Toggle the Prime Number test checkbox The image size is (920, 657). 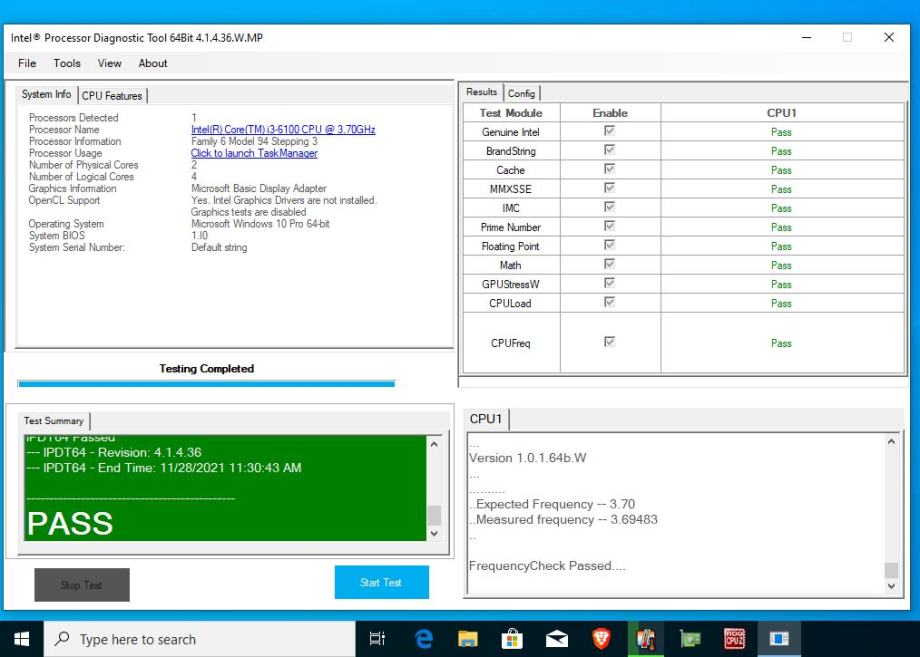click(610, 226)
